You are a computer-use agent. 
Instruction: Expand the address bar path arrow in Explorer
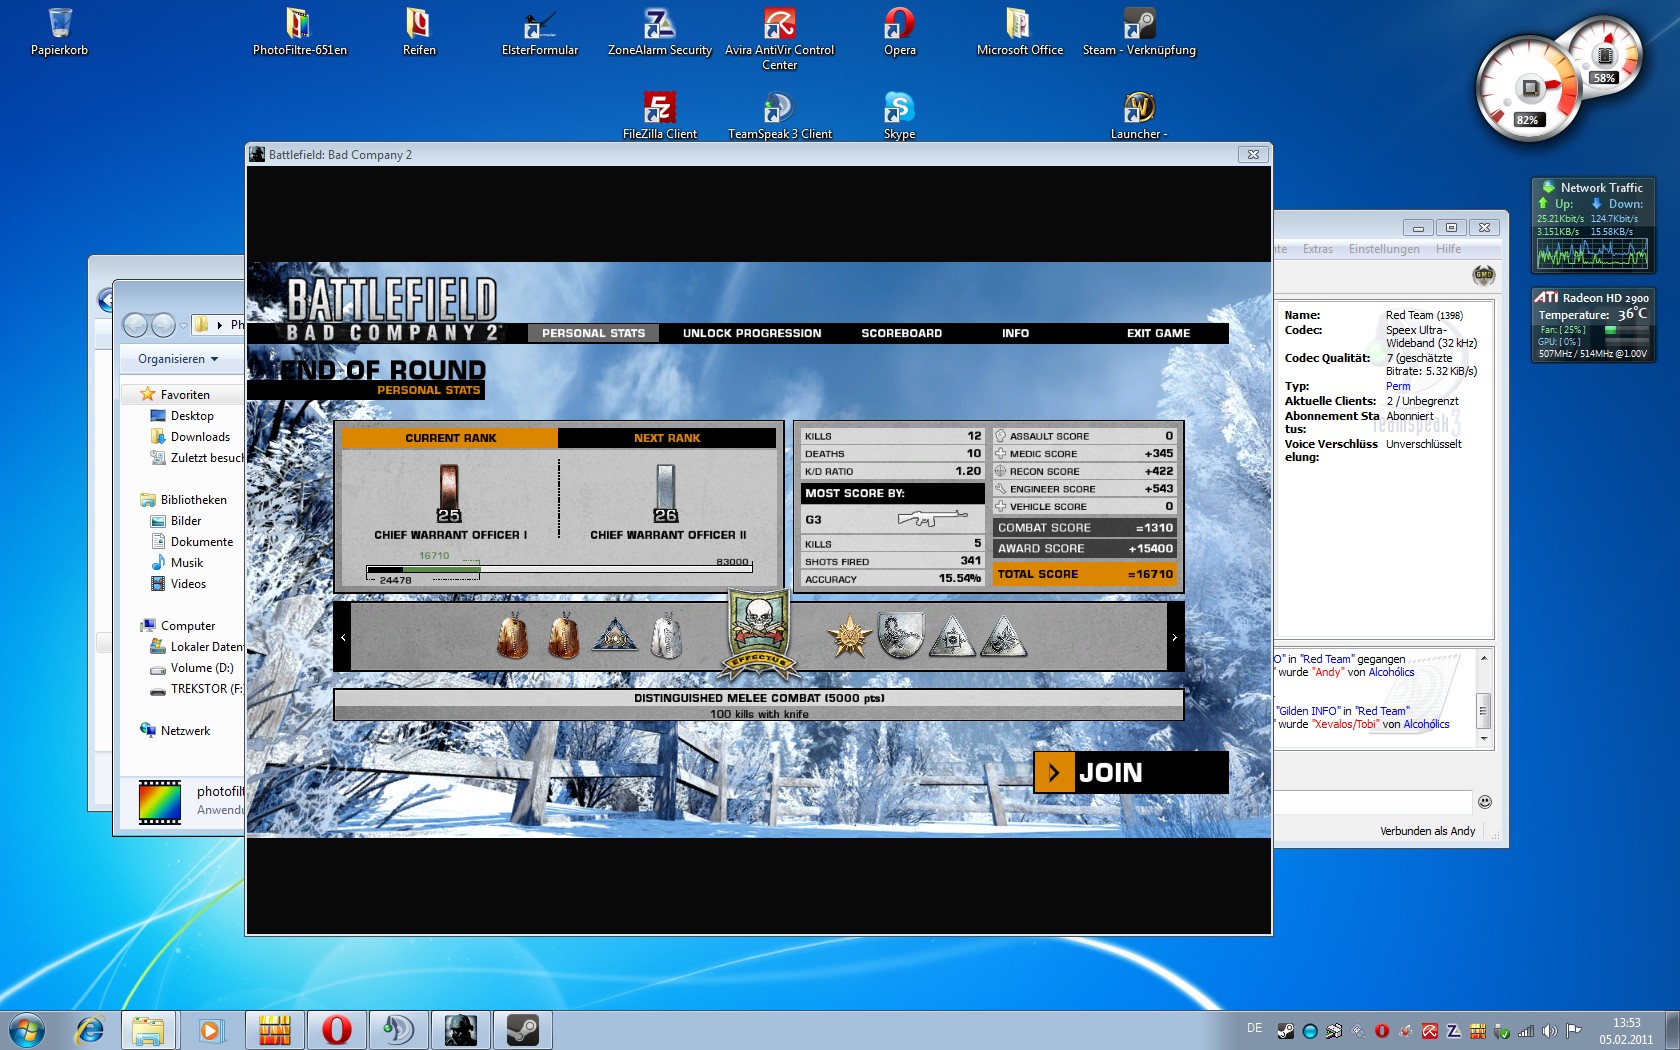pyautogui.click(x=219, y=324)
